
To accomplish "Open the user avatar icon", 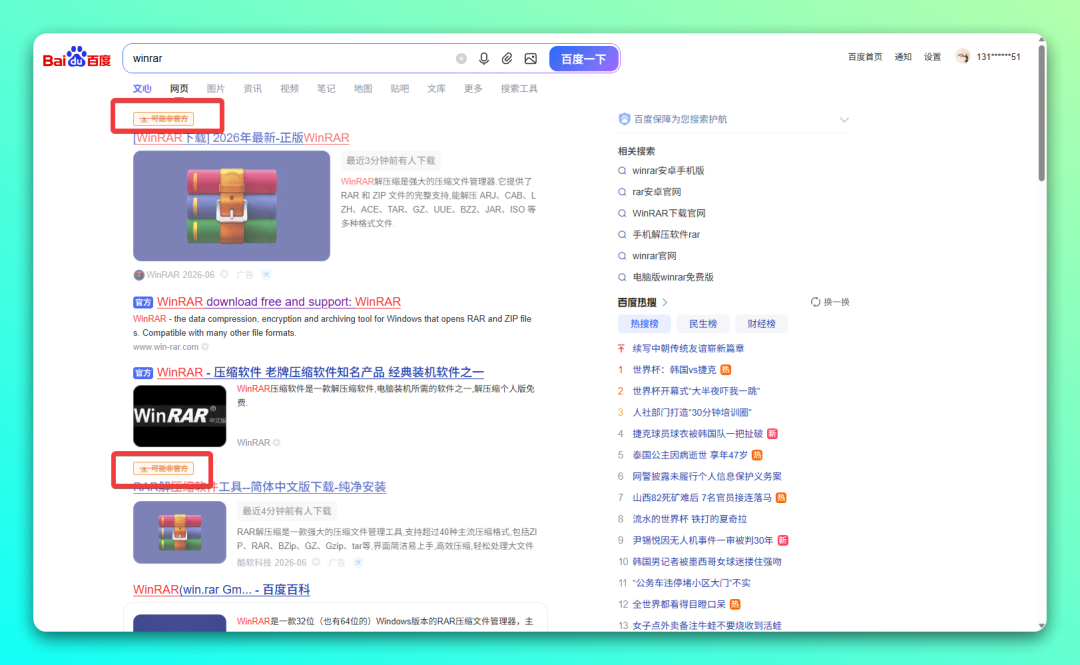I will pos(962,57).
